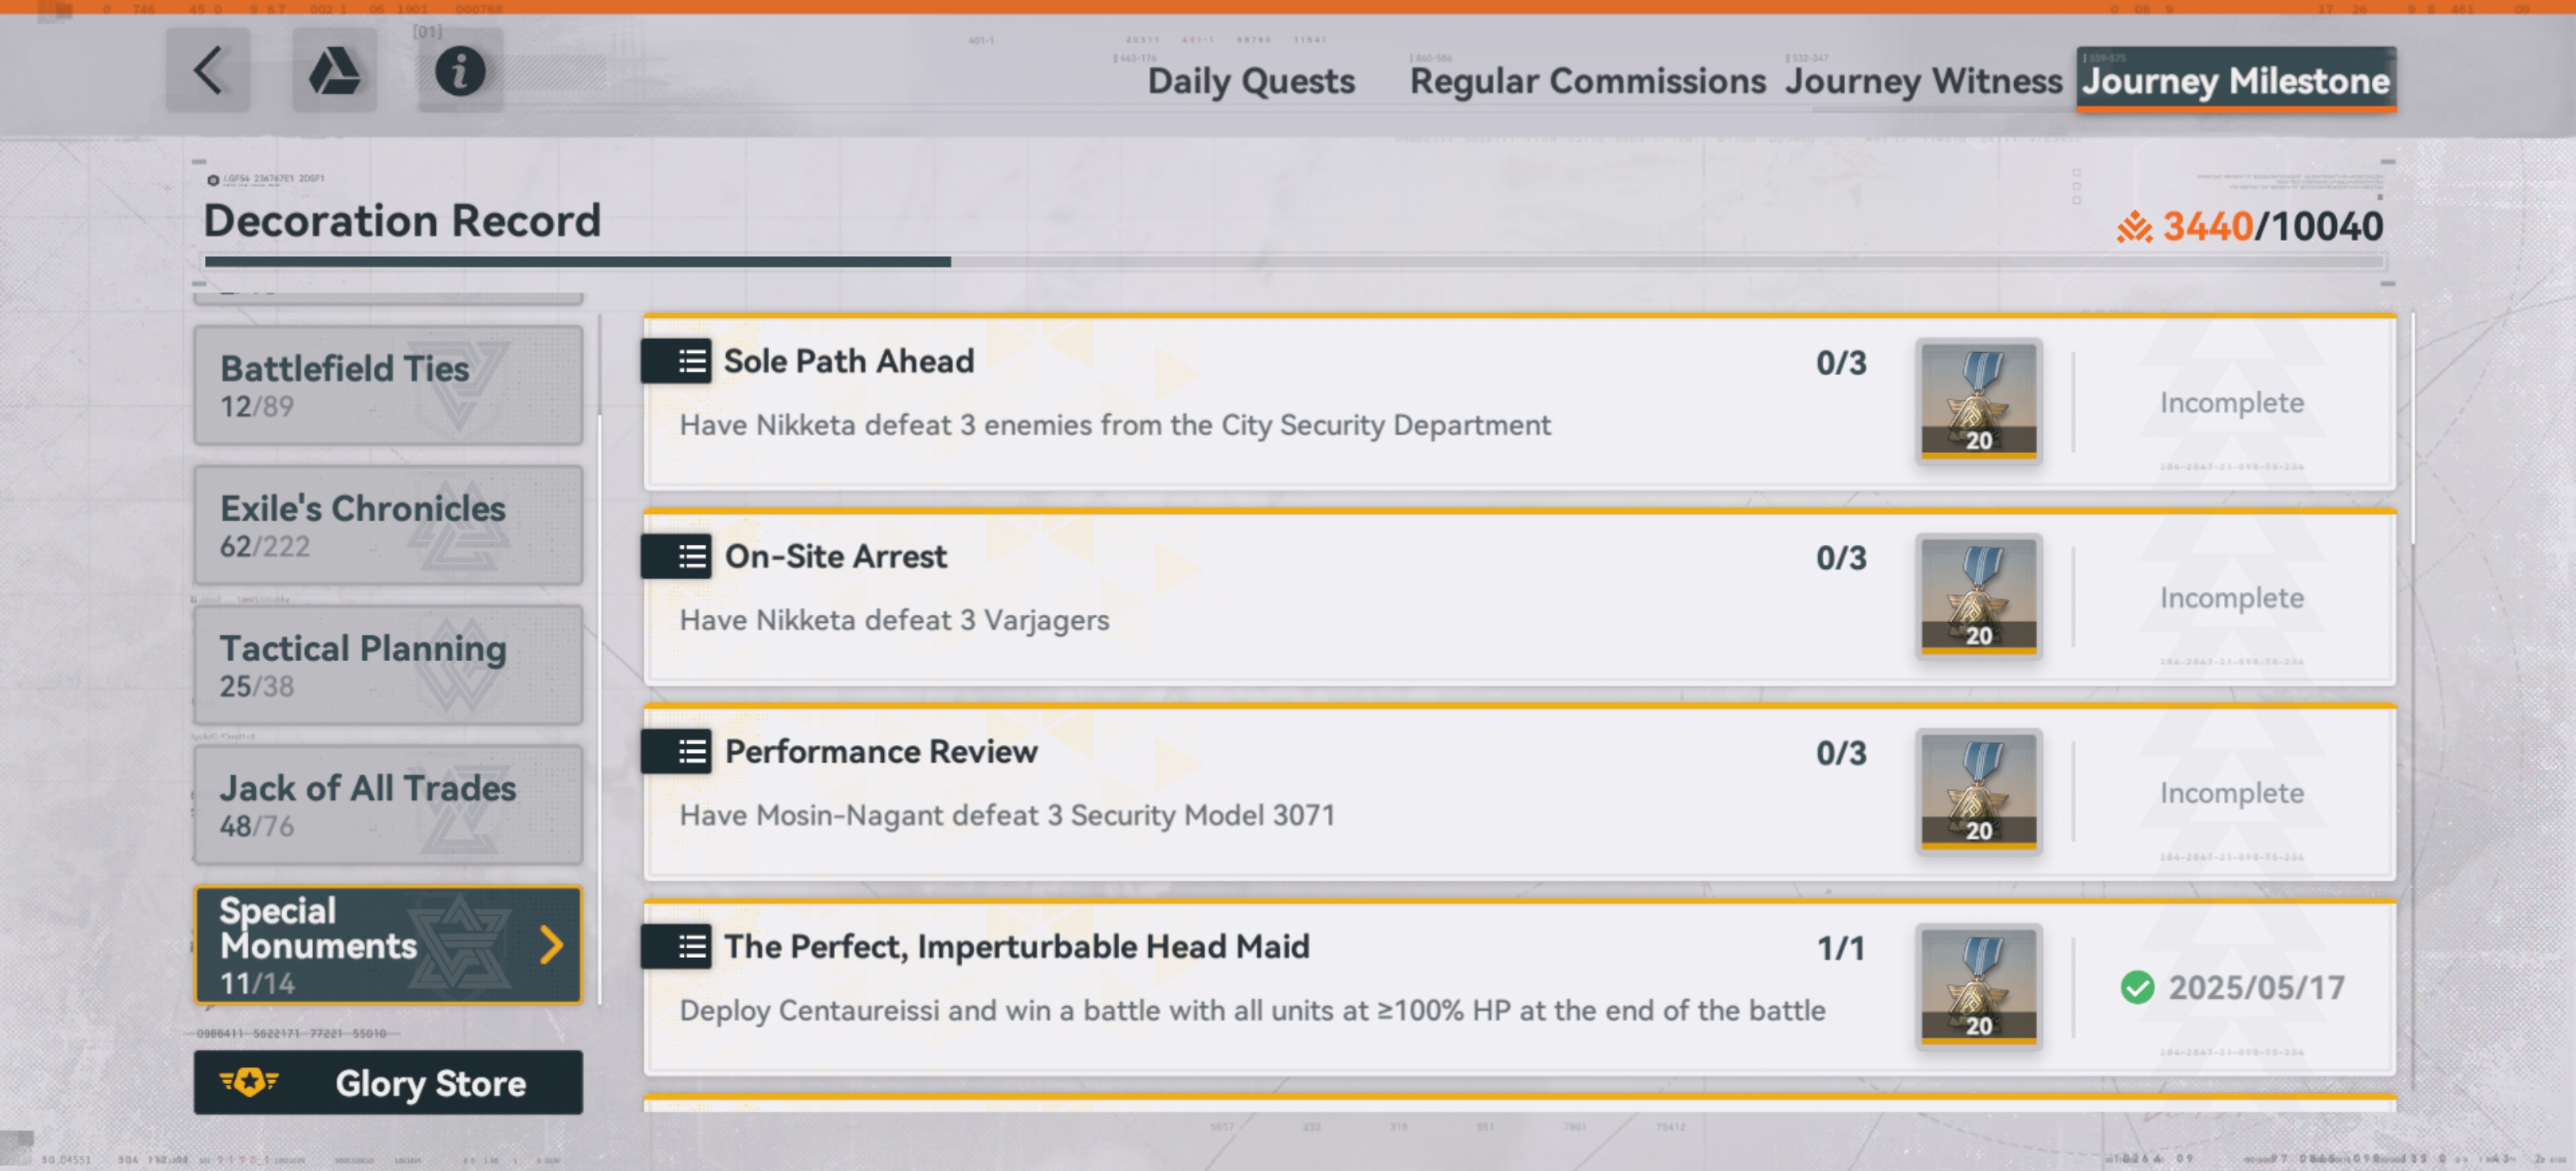Click the Decoration Record progress bar
Screen dimensions: 2576x1171
coord(1293,262)
